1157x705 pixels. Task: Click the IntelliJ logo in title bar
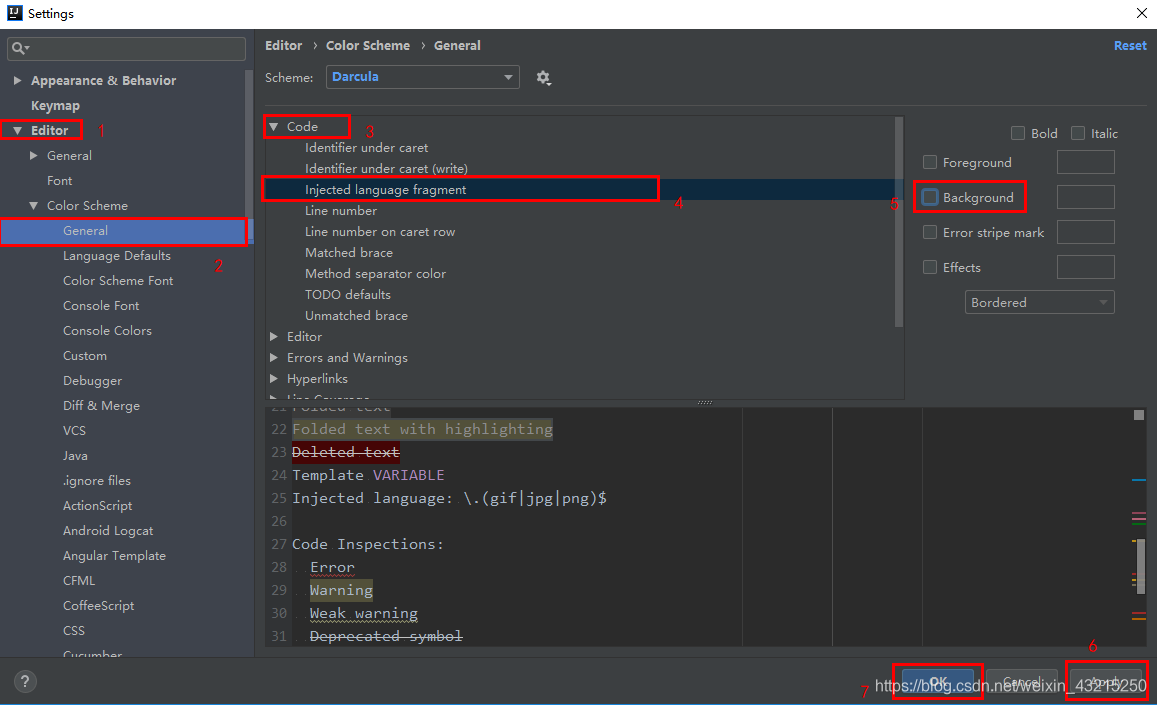point(14,13)
